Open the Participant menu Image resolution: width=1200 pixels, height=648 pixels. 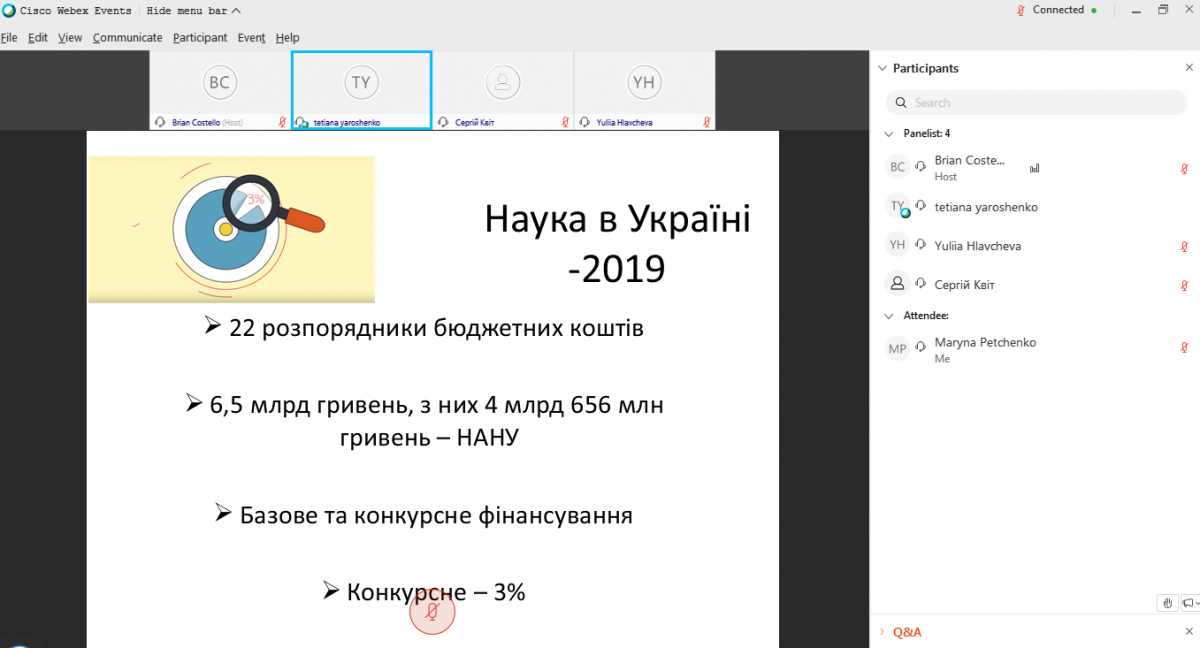tap(200, 38)
